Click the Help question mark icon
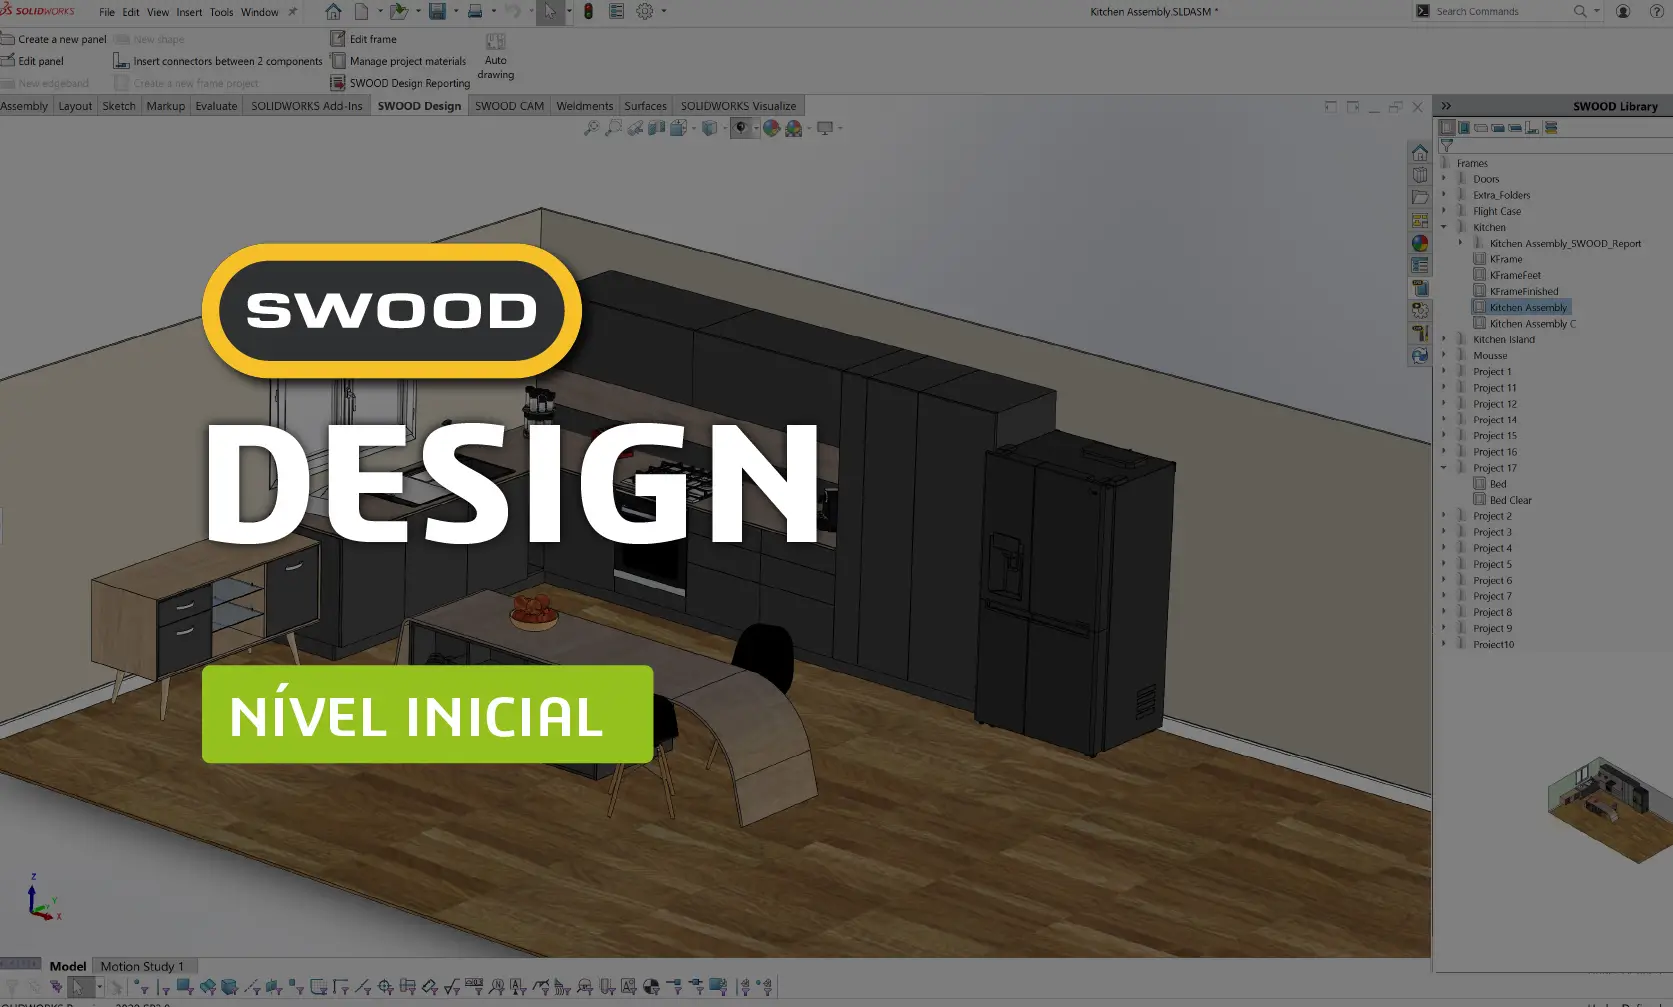 1656,12
